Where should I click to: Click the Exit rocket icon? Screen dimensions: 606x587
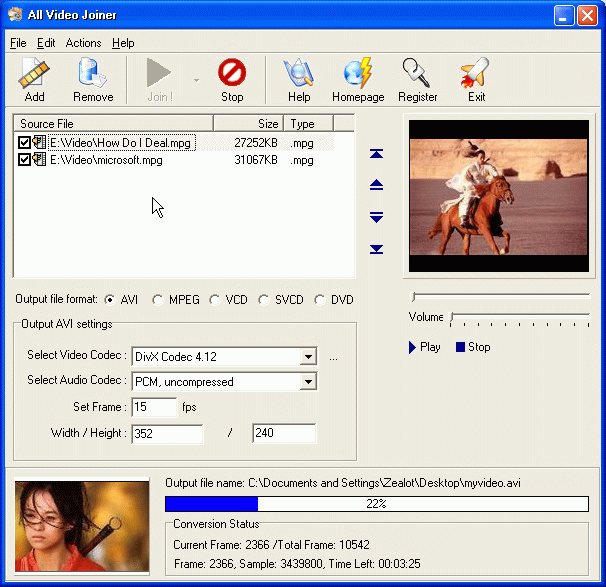[x=475, y=72]
